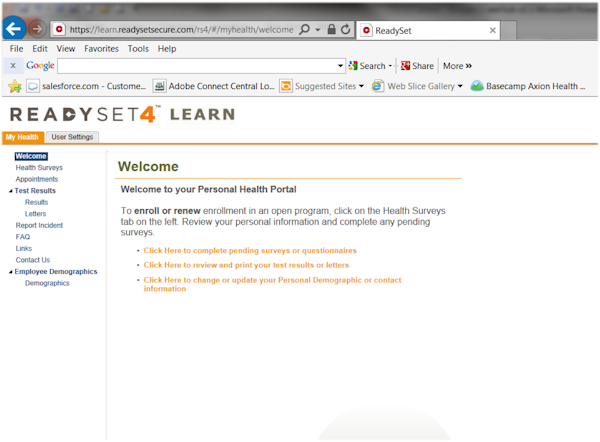
Task: Click the Adobe Connect bookmark icon
Action: (159, 86)
